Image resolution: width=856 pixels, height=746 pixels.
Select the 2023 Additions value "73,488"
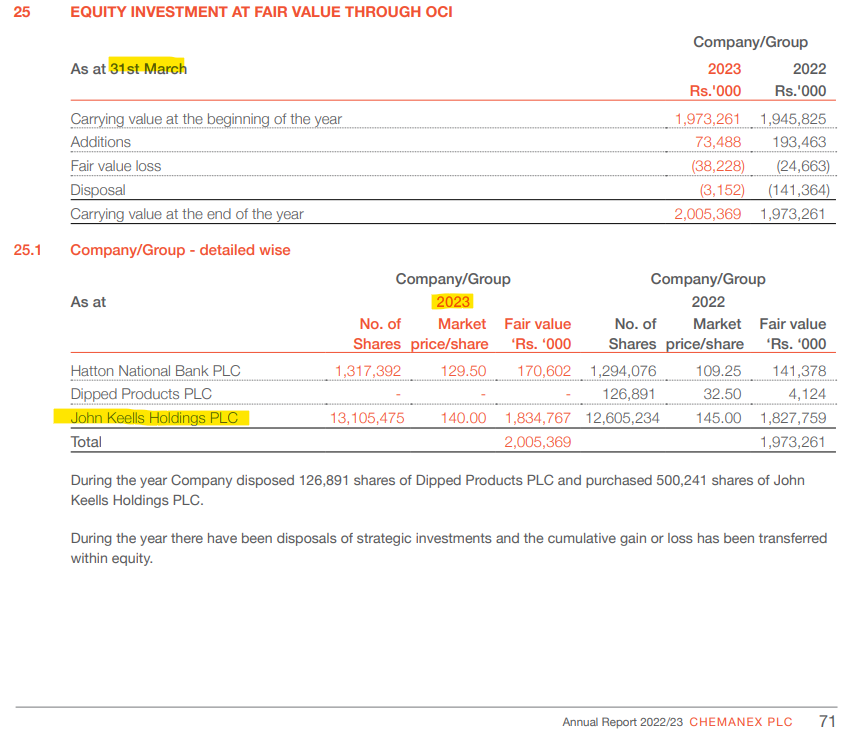coord(717,142)
